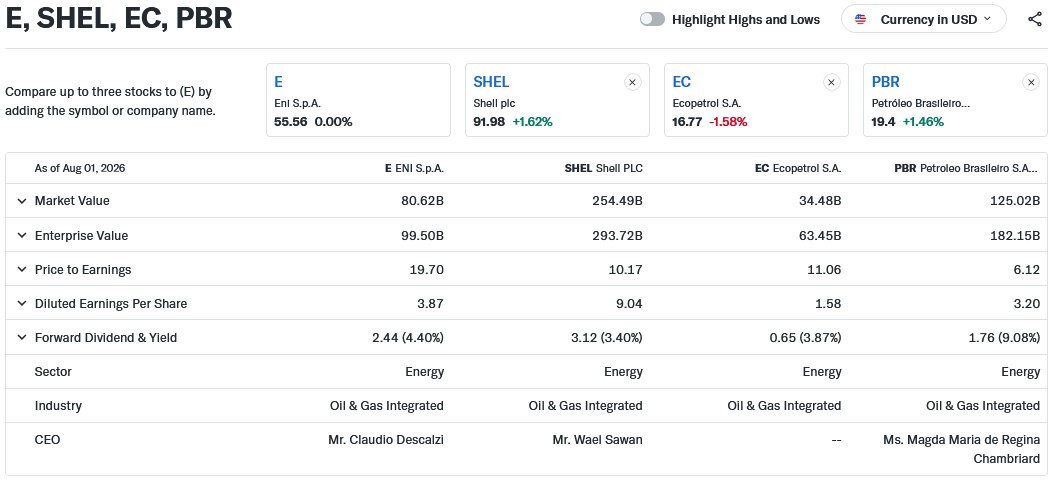The image size is (1058, 492).
Task: Click the EC Ecopetrol S.A. column header
Action: pyautogui.click(x=798, y=168)
